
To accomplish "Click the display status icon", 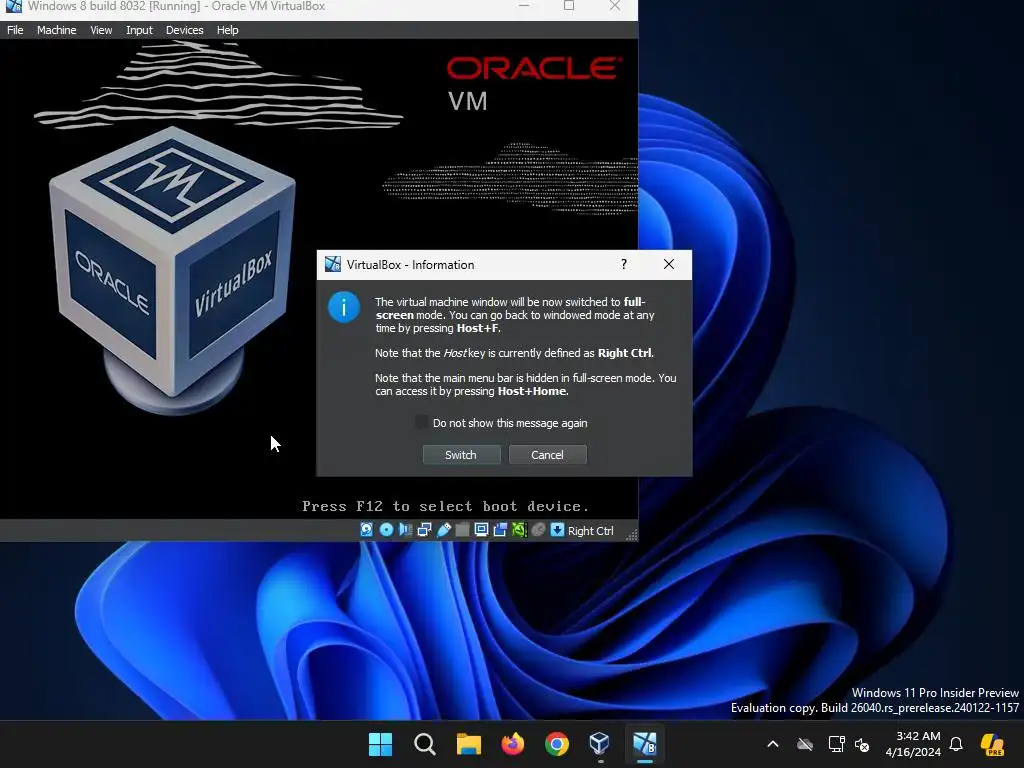I will point(481,530).
